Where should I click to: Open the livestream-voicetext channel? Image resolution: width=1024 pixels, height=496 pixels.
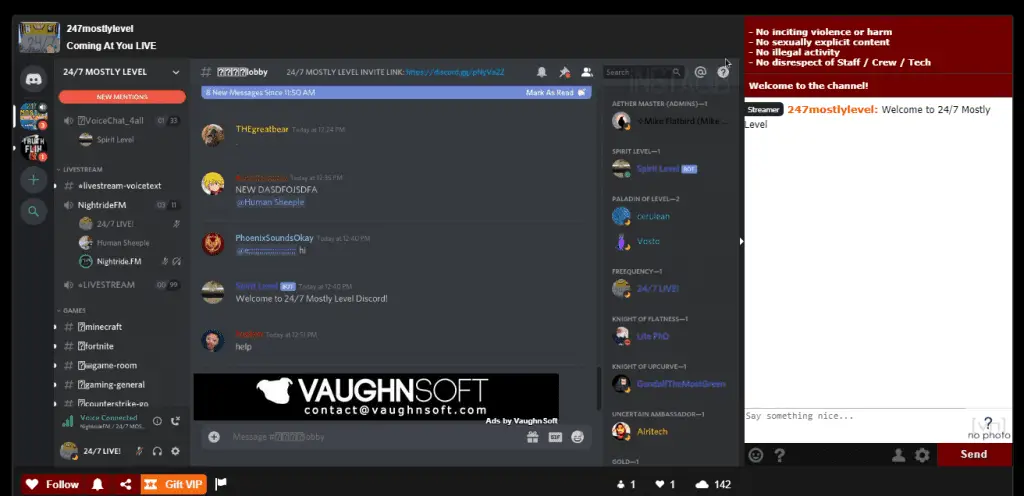tap(119, 186)
